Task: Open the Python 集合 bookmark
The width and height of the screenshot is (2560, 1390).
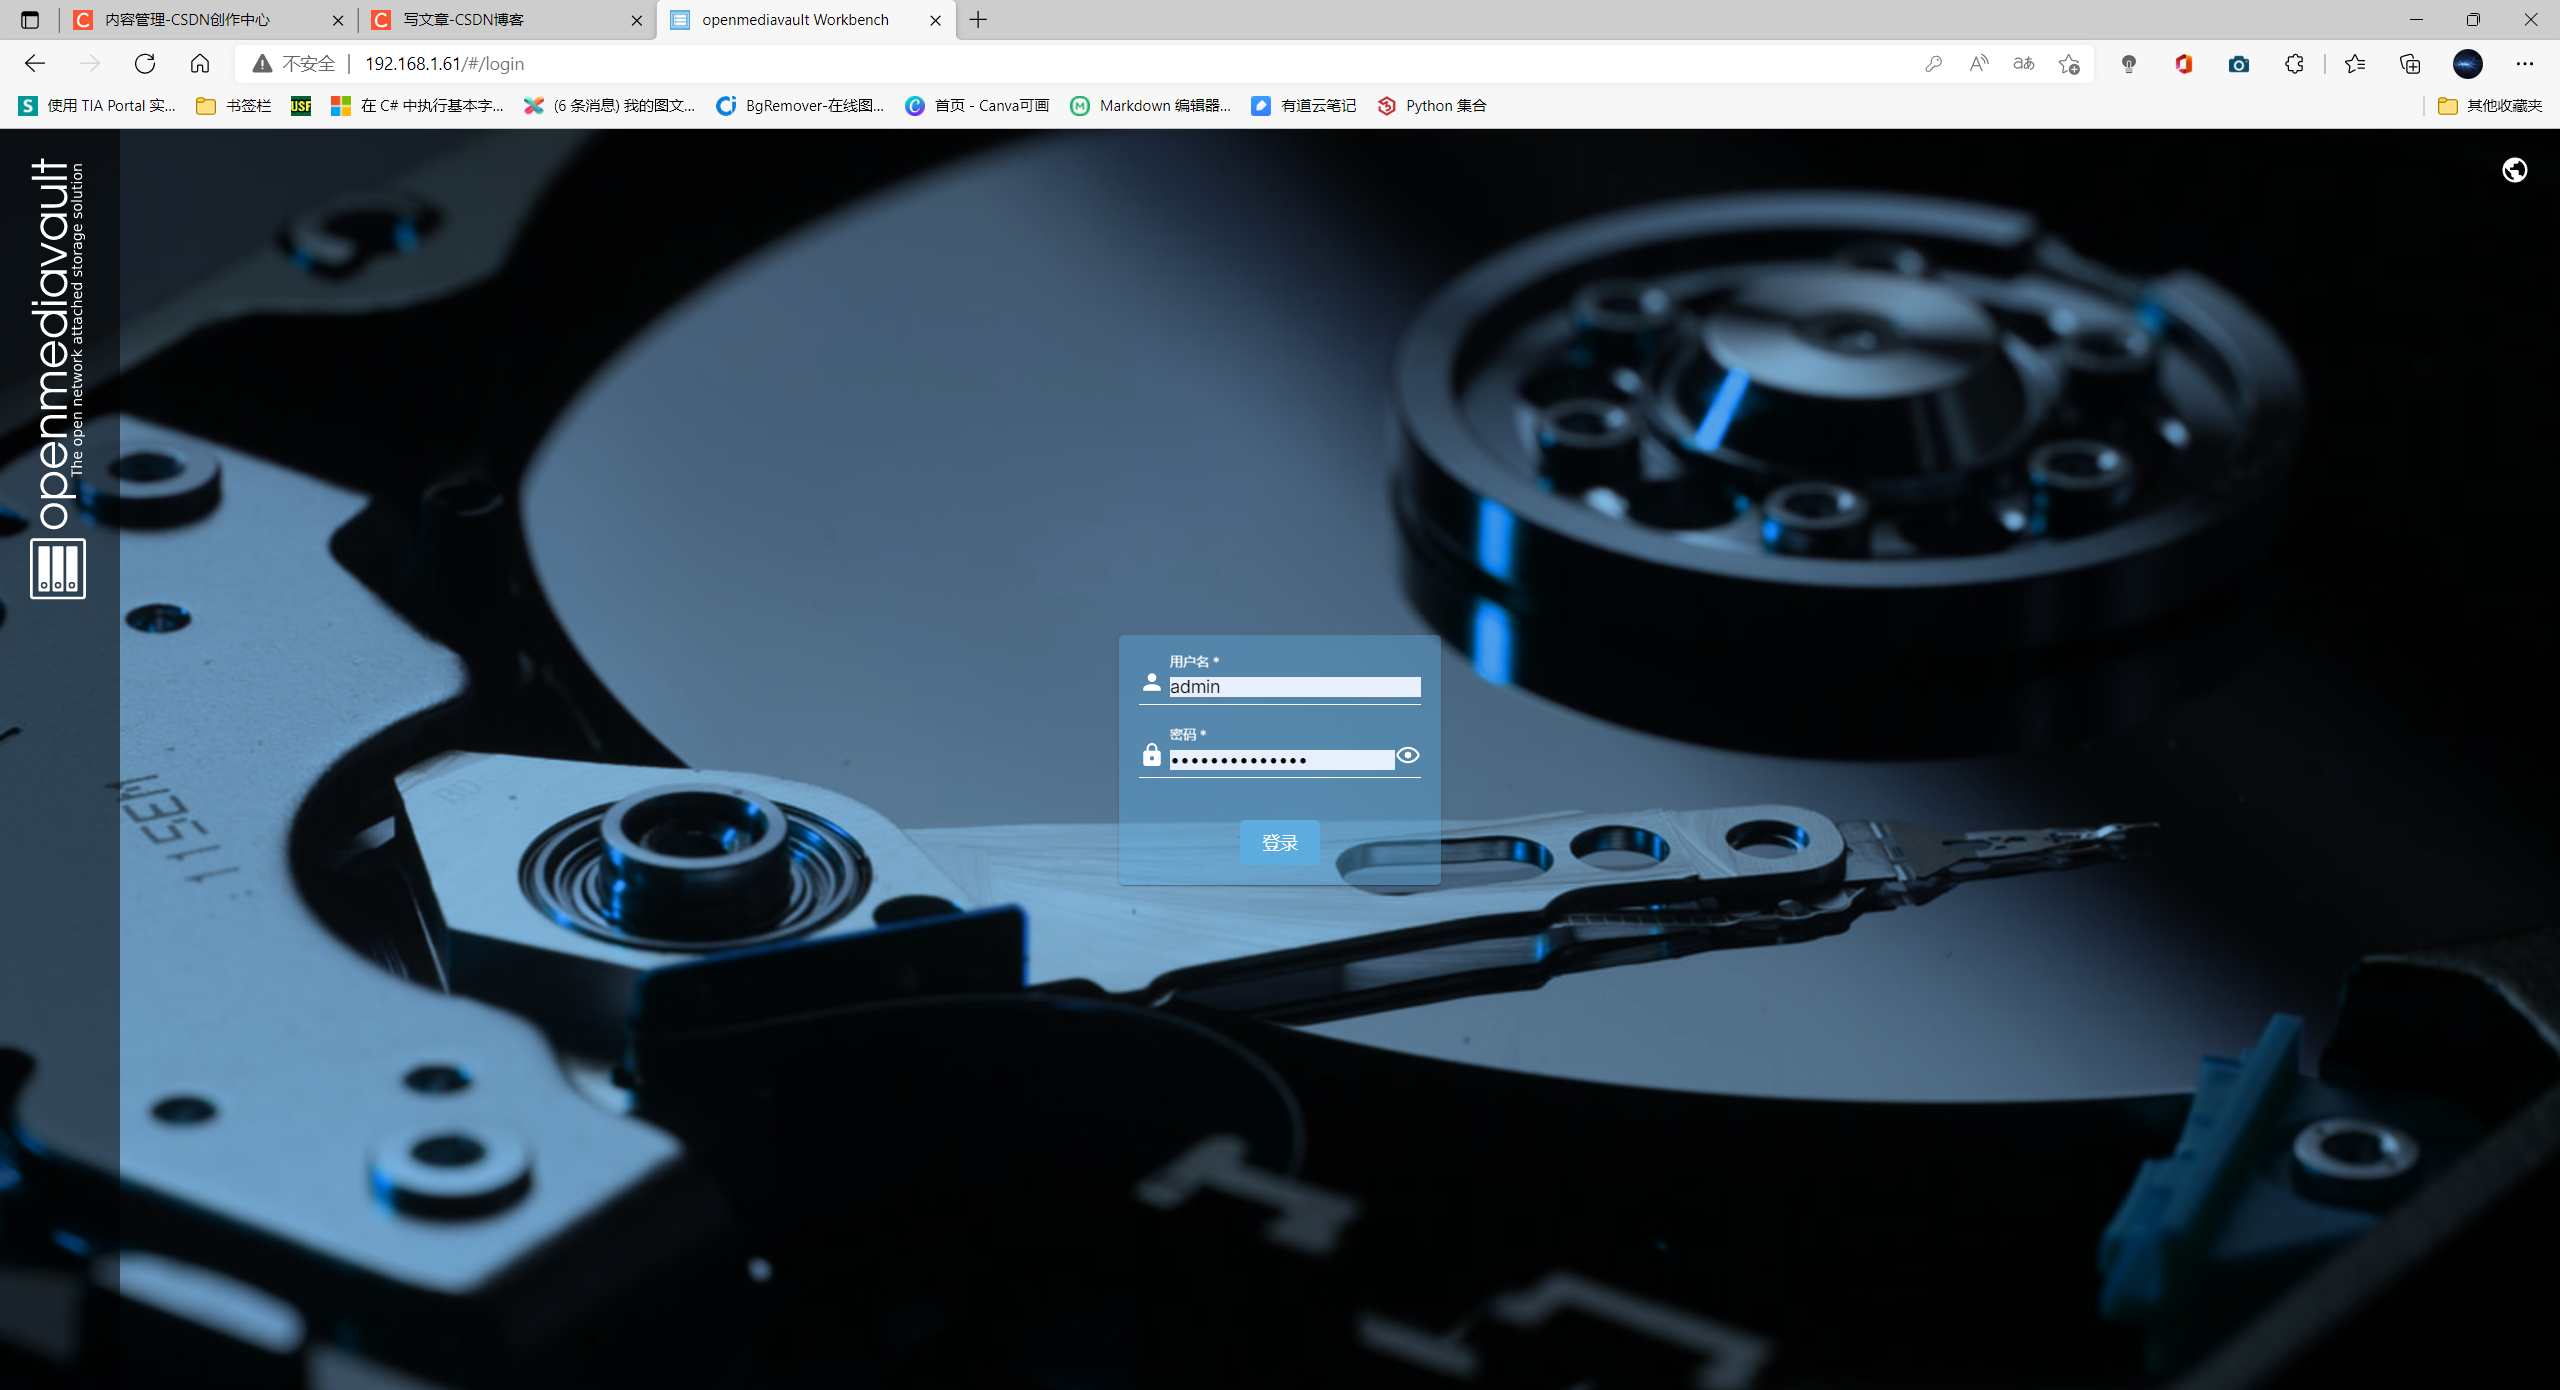Action: tap(1431, 105)
